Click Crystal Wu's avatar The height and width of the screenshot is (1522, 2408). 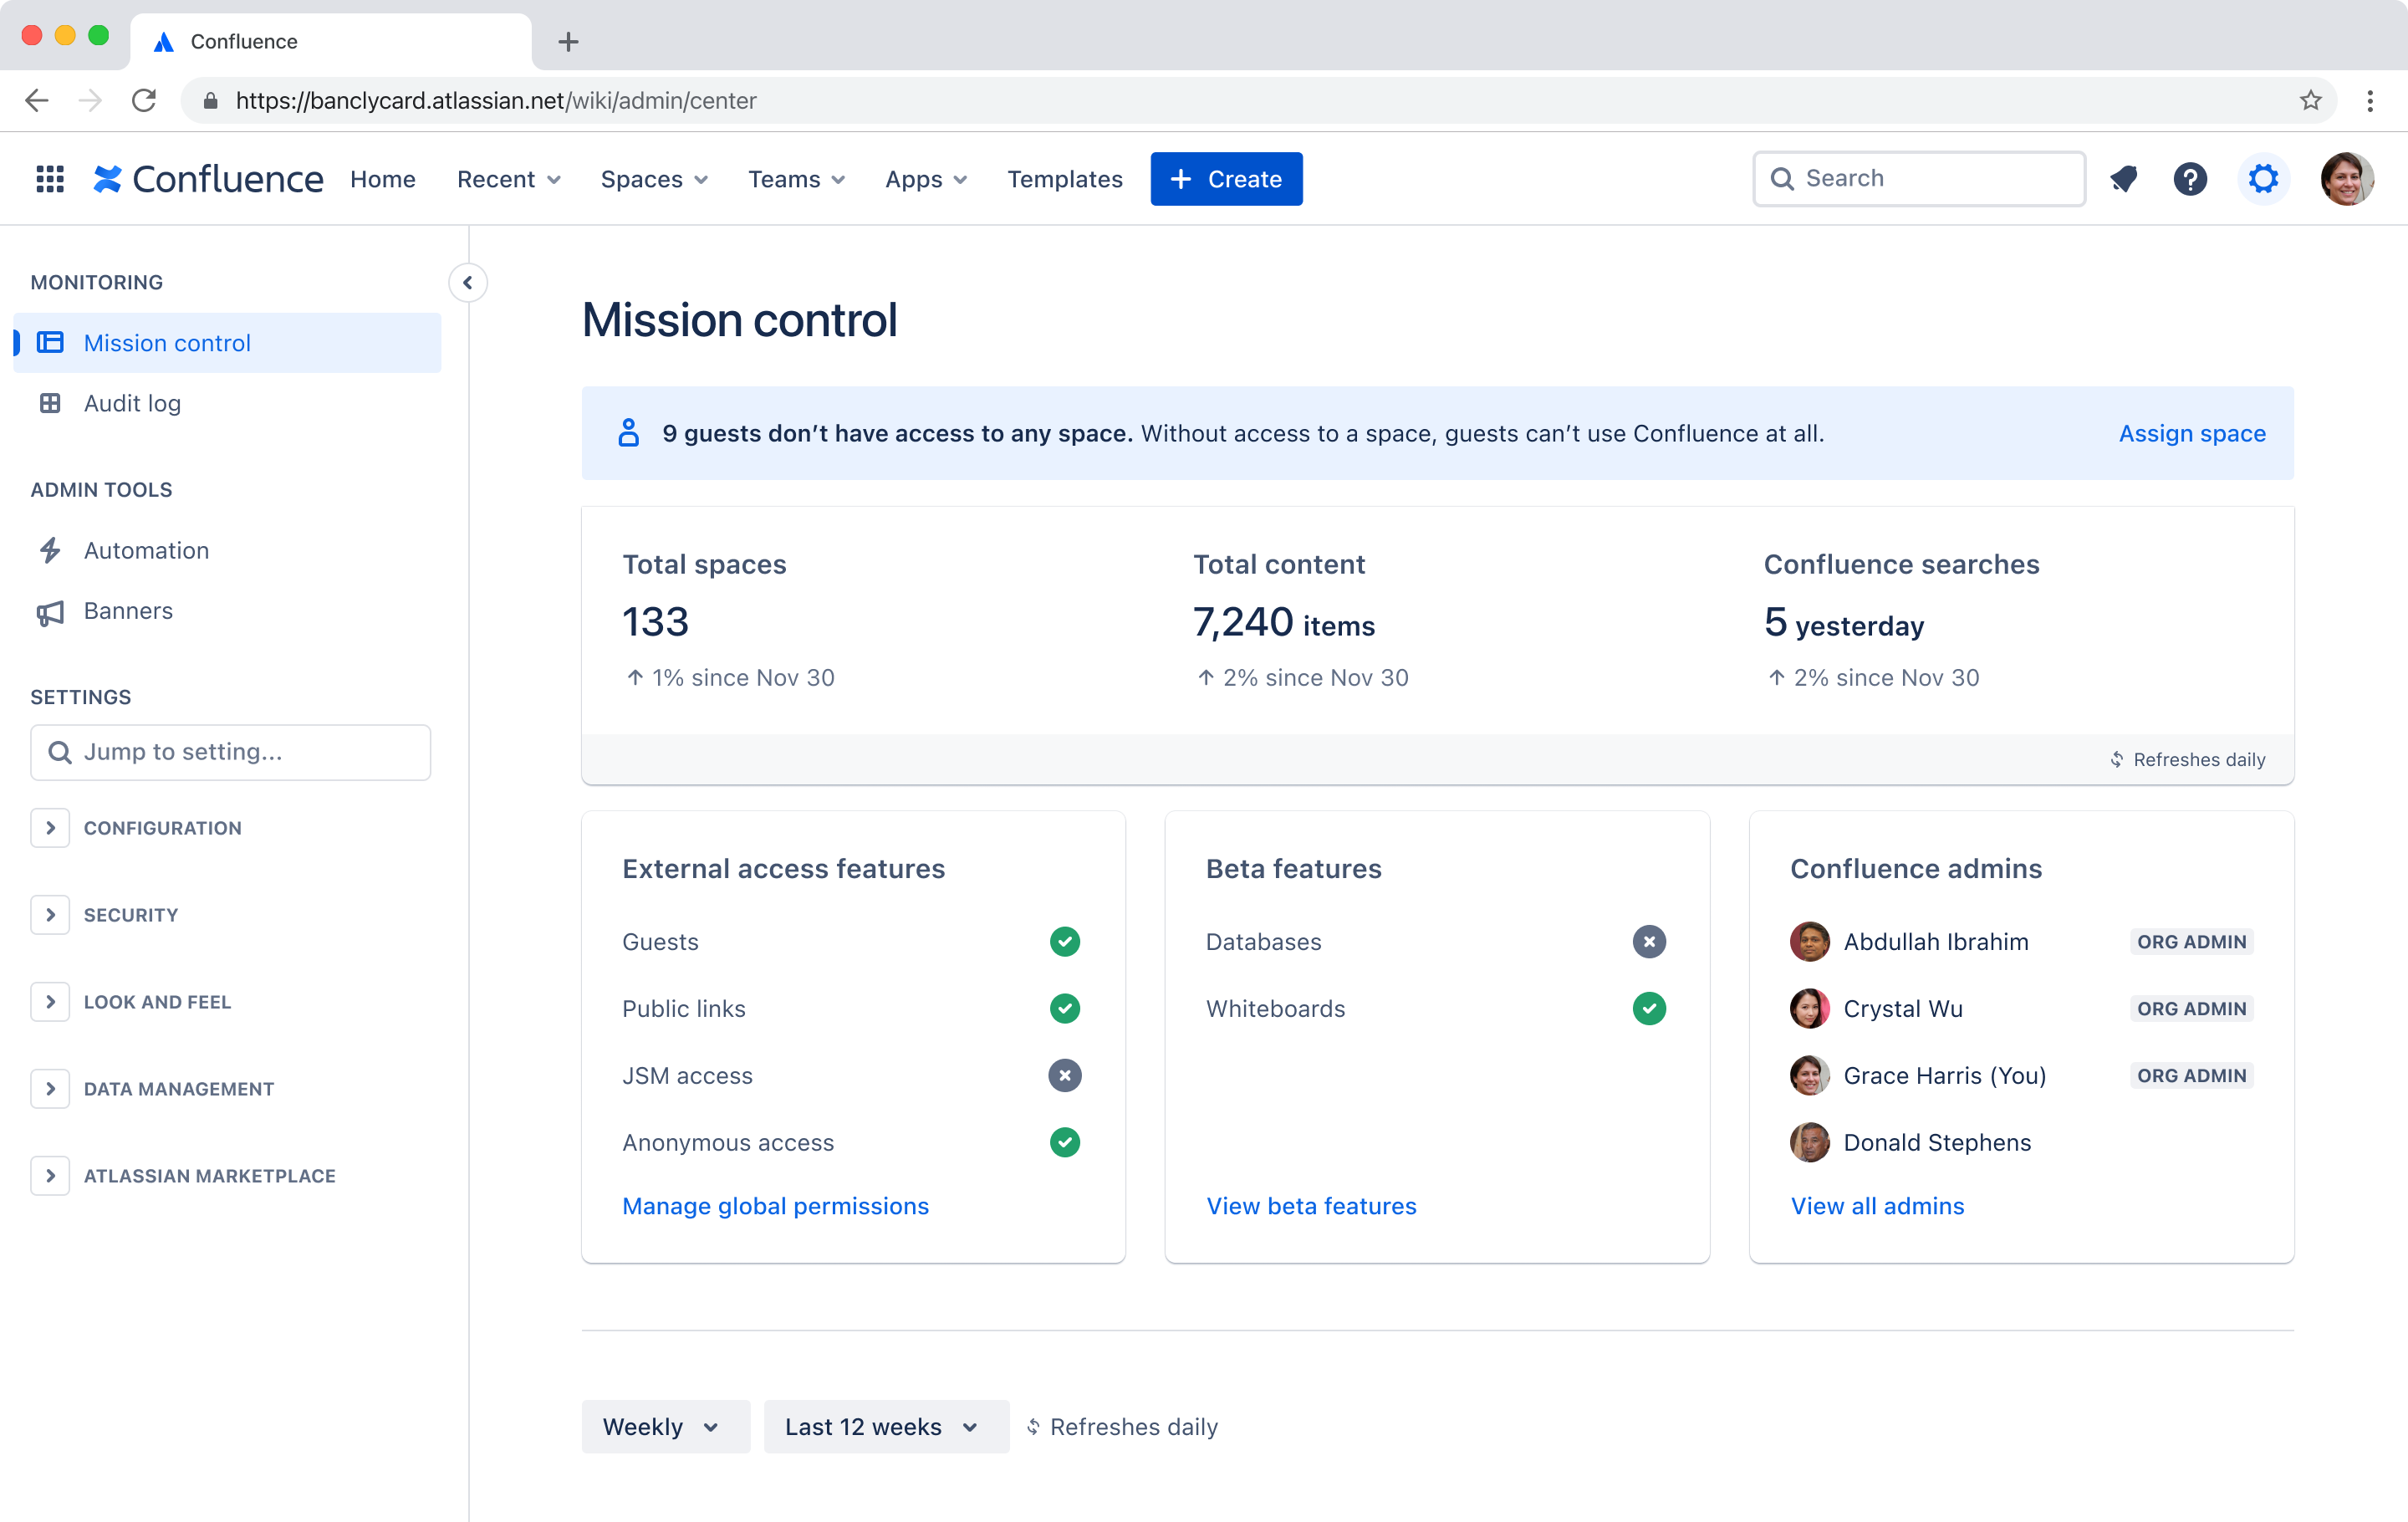coord(1809,1008)
